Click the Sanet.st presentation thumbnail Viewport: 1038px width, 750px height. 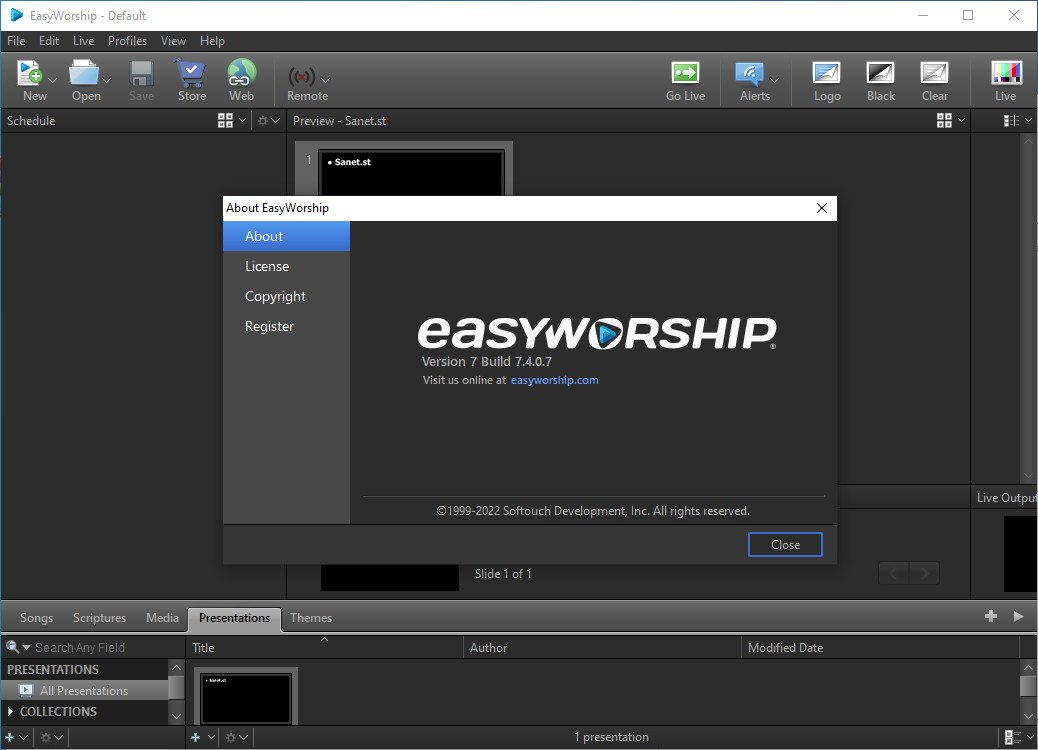(246, 696)
